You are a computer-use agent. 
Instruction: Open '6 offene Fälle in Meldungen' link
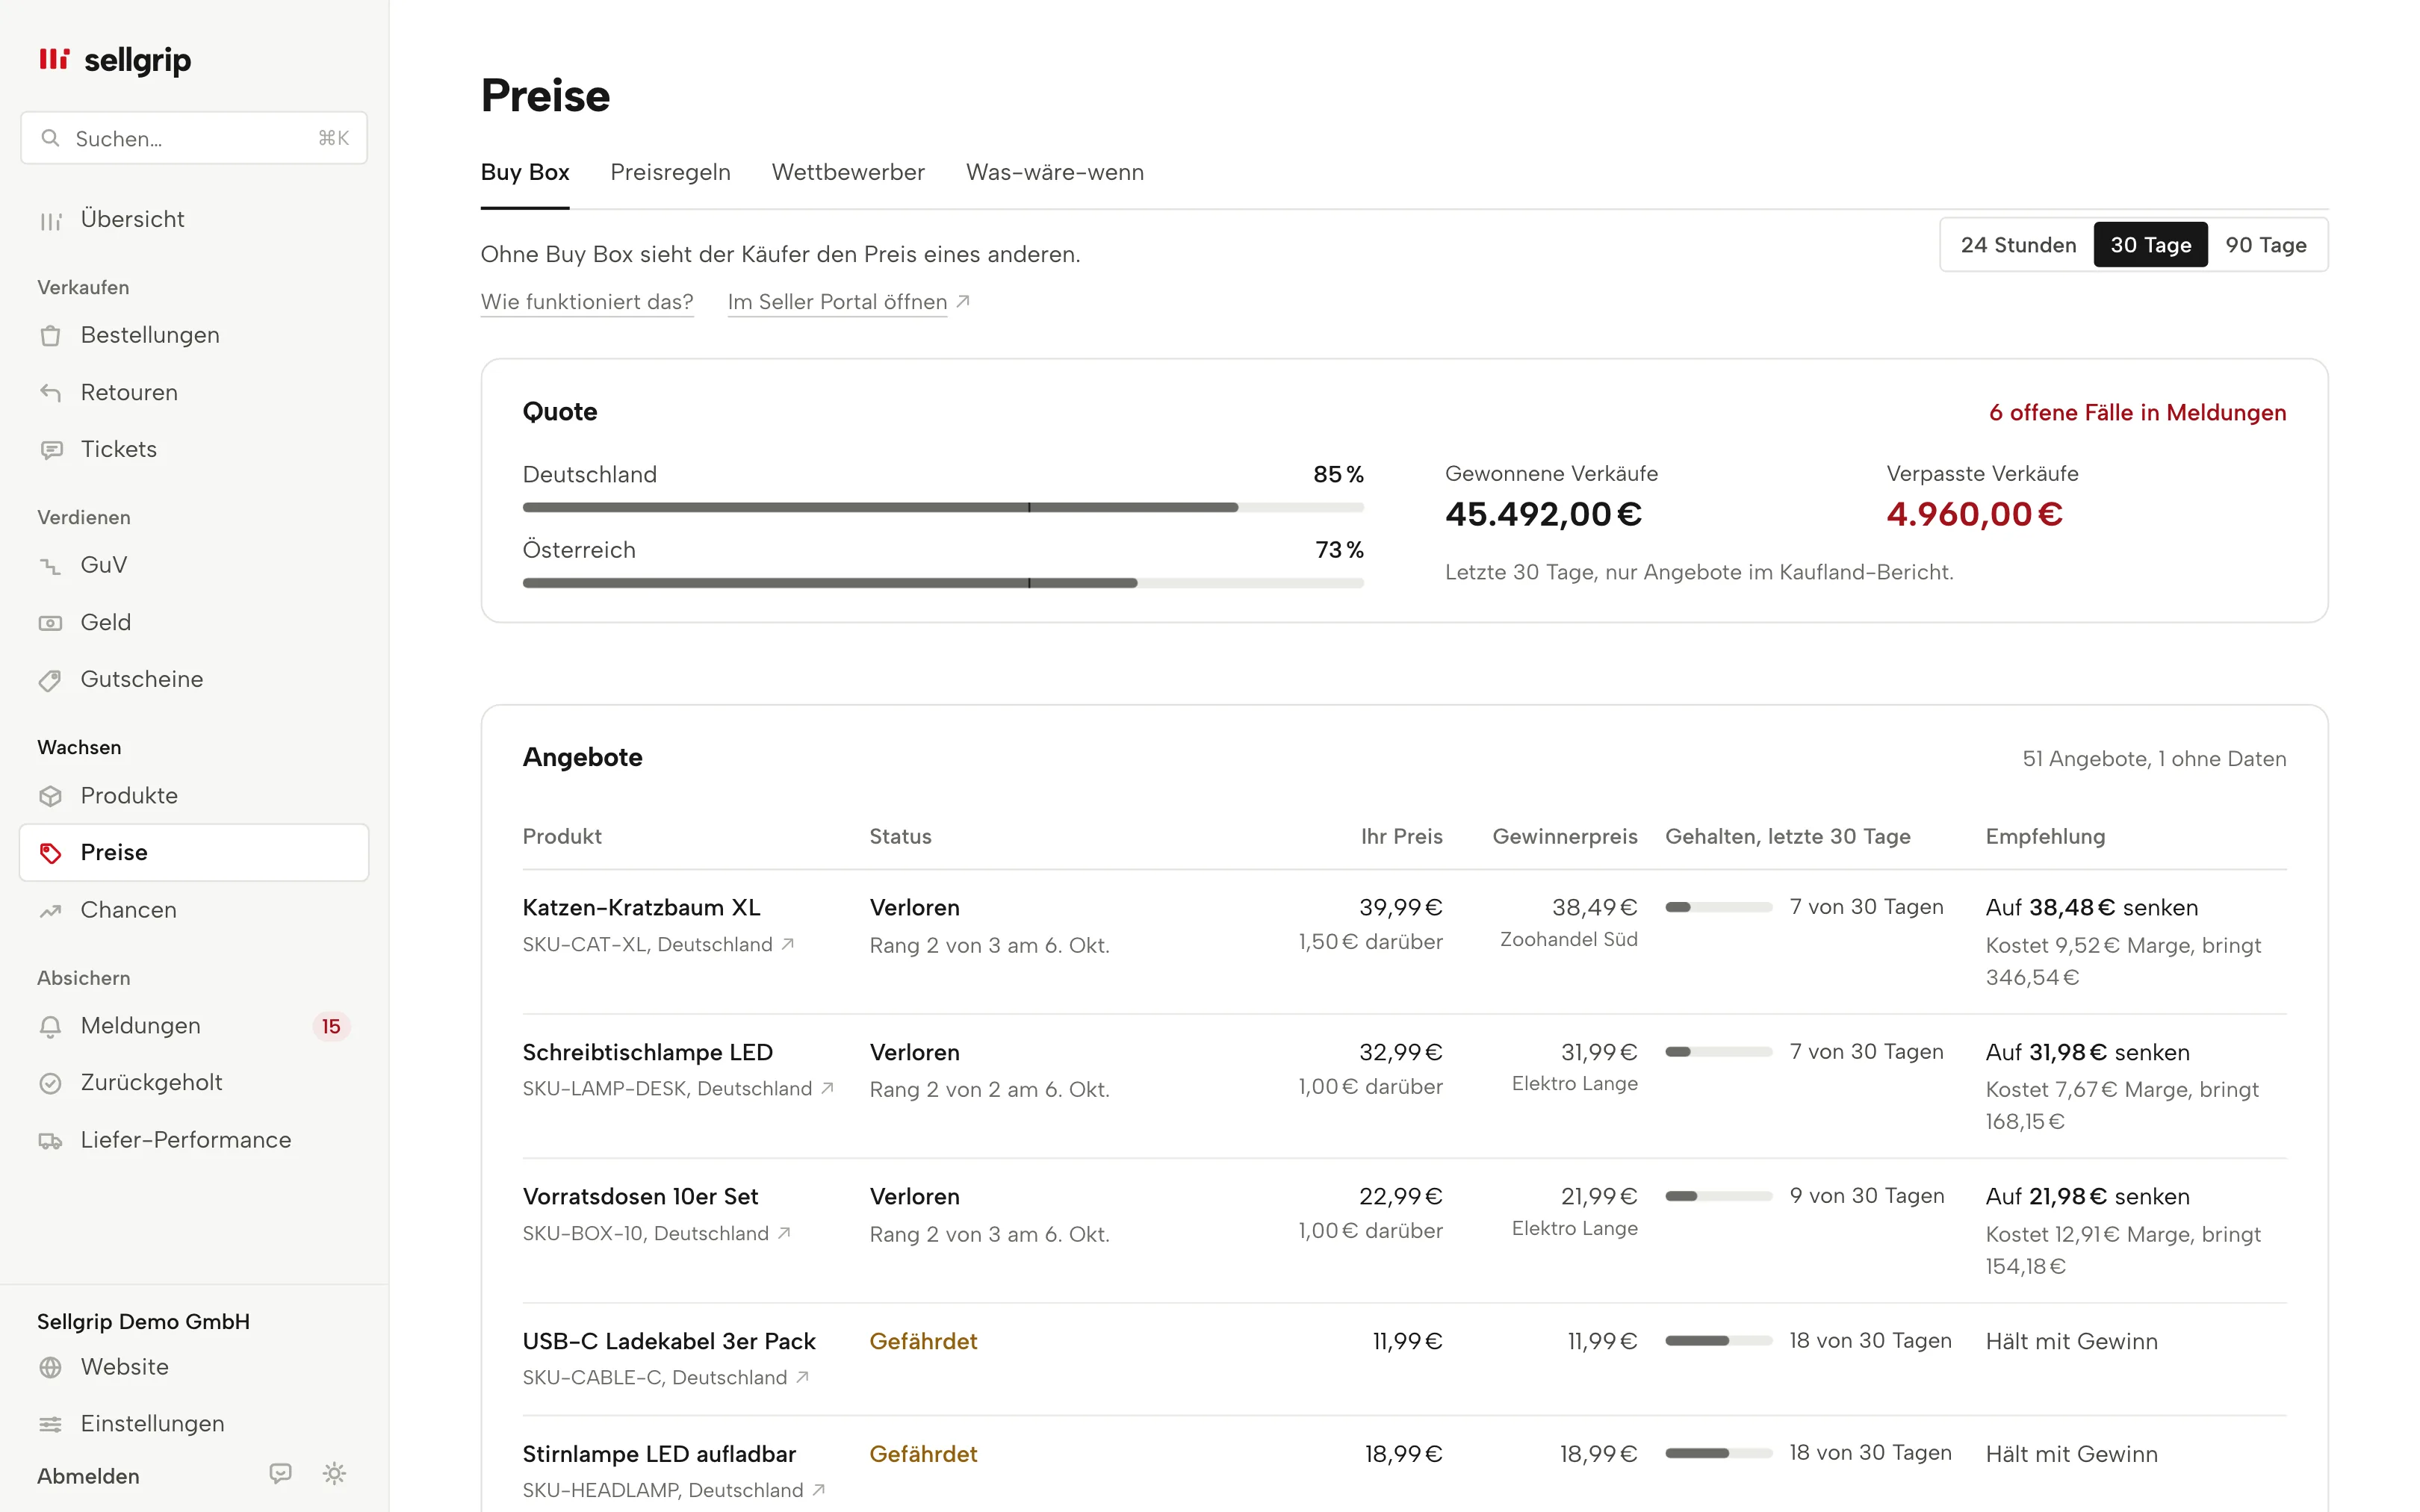tap(2137, 413)
